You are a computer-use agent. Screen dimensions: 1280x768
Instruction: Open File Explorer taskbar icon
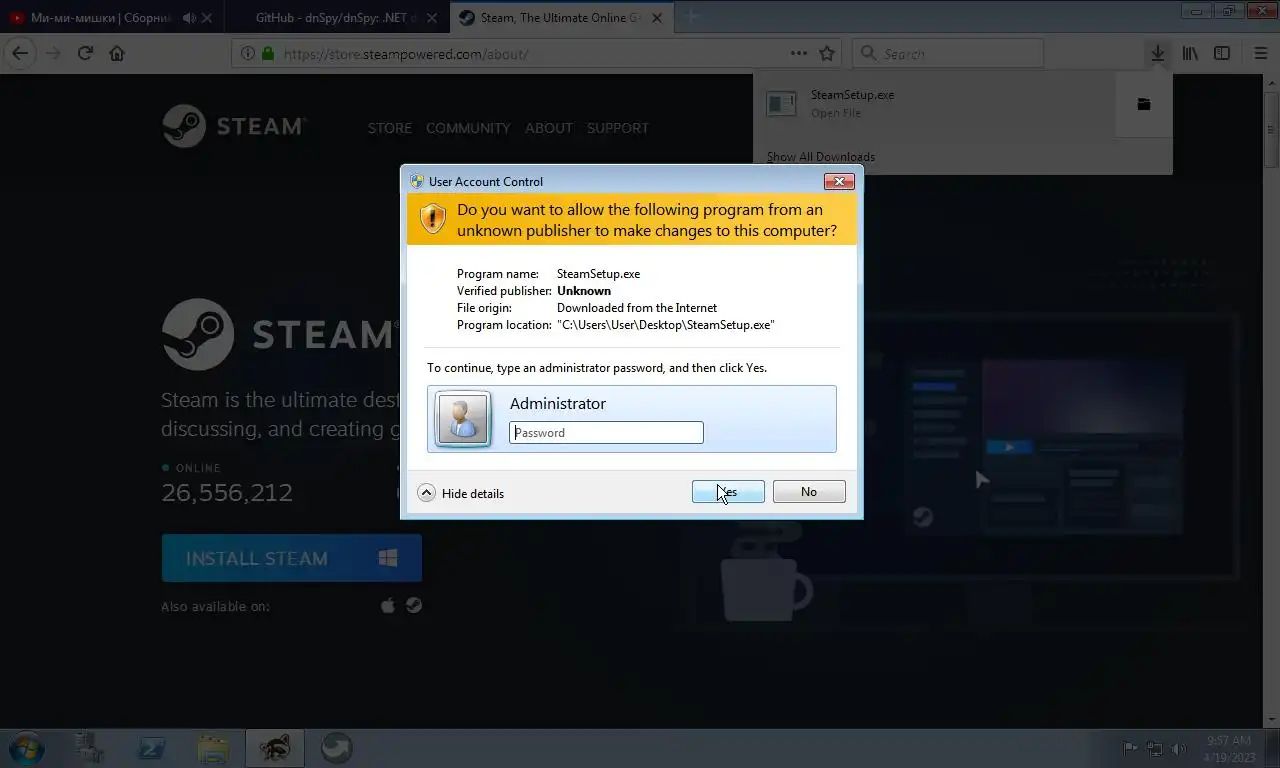tap(213, 748)
